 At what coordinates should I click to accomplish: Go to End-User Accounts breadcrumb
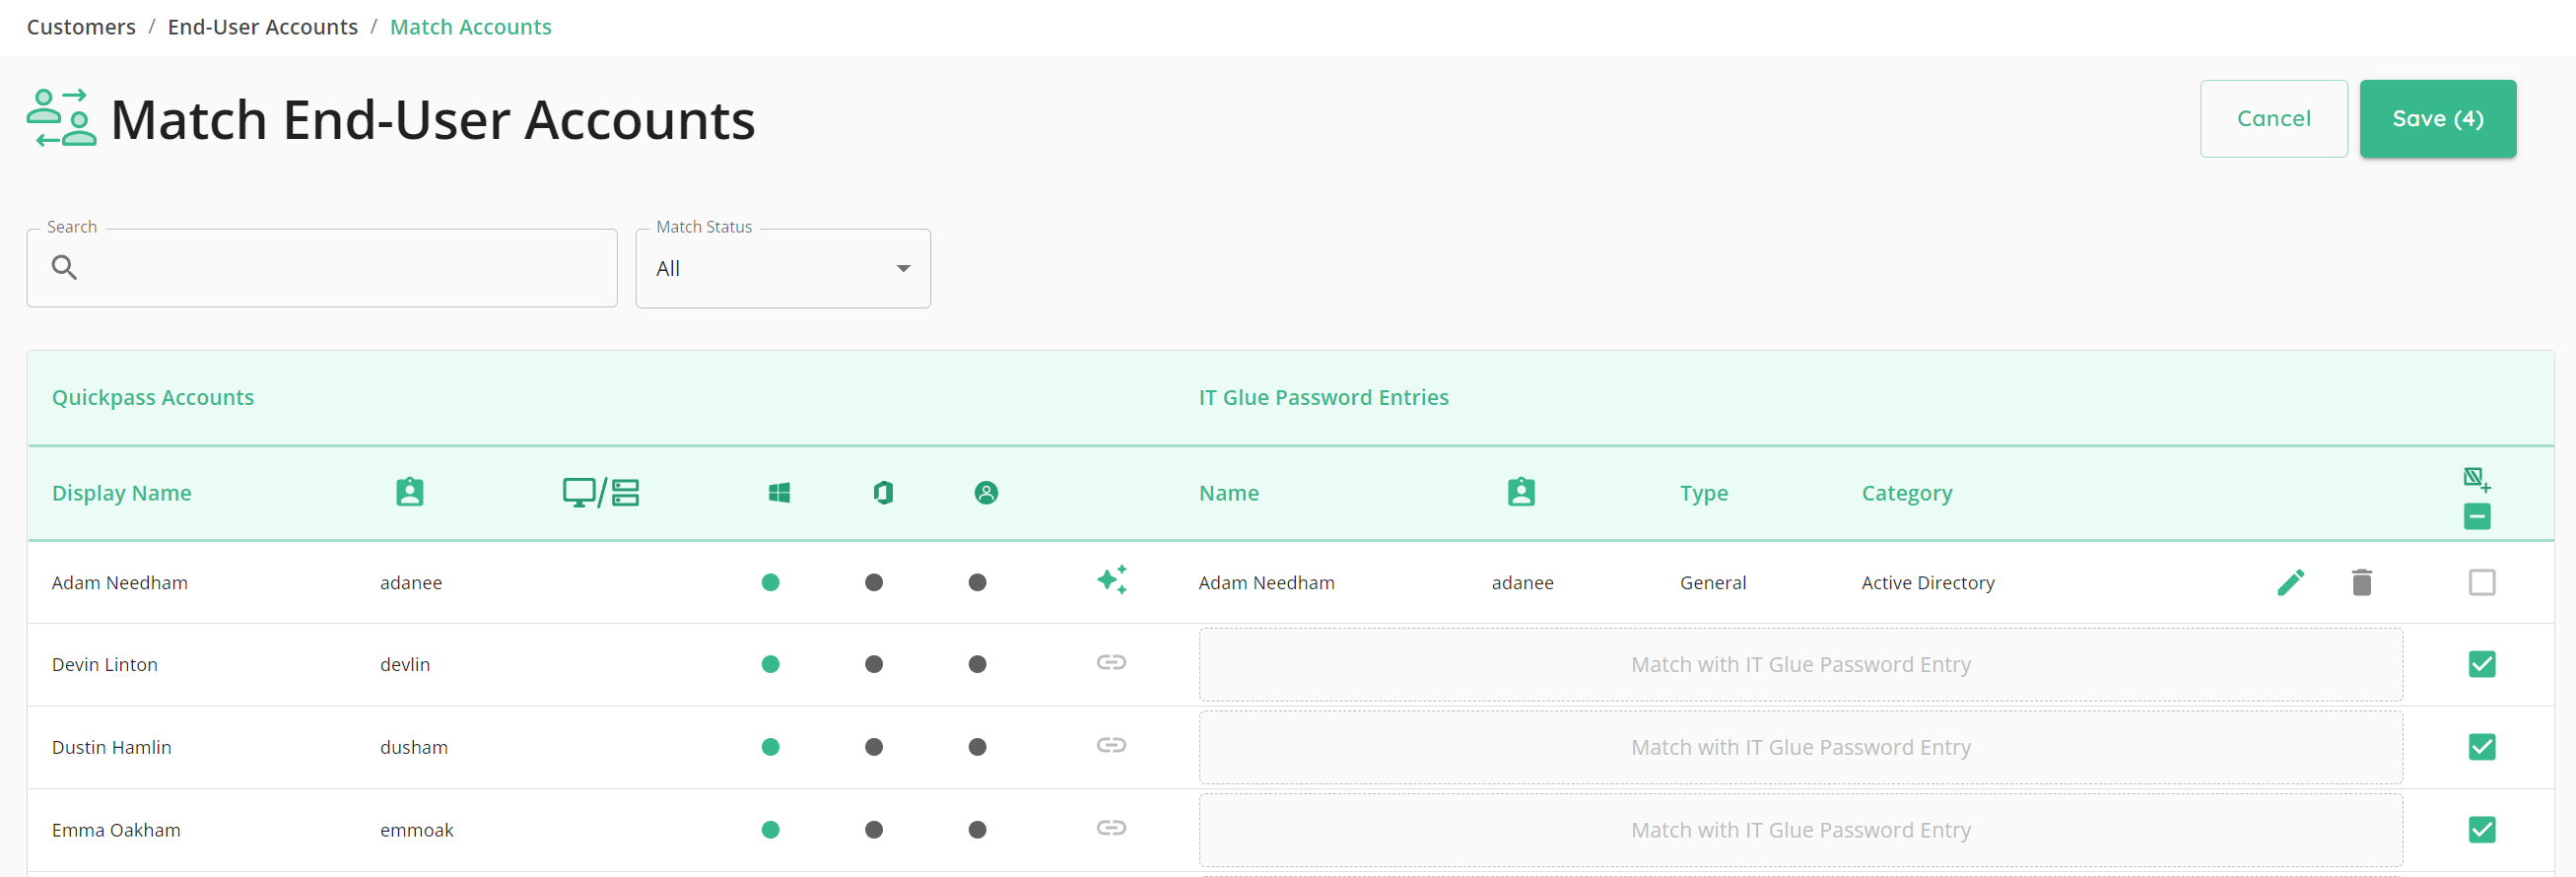[263, 27]
